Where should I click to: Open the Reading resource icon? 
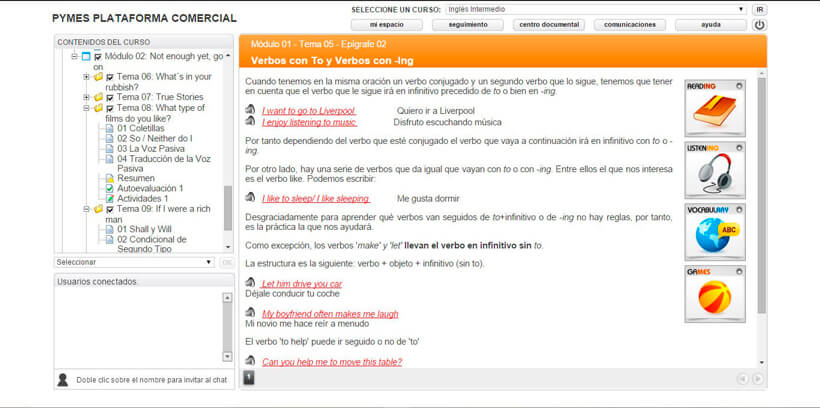pyautogui.click(x=715, y=109)
